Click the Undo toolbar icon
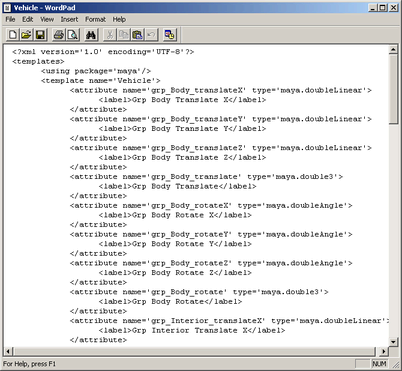 click(151, 35)
